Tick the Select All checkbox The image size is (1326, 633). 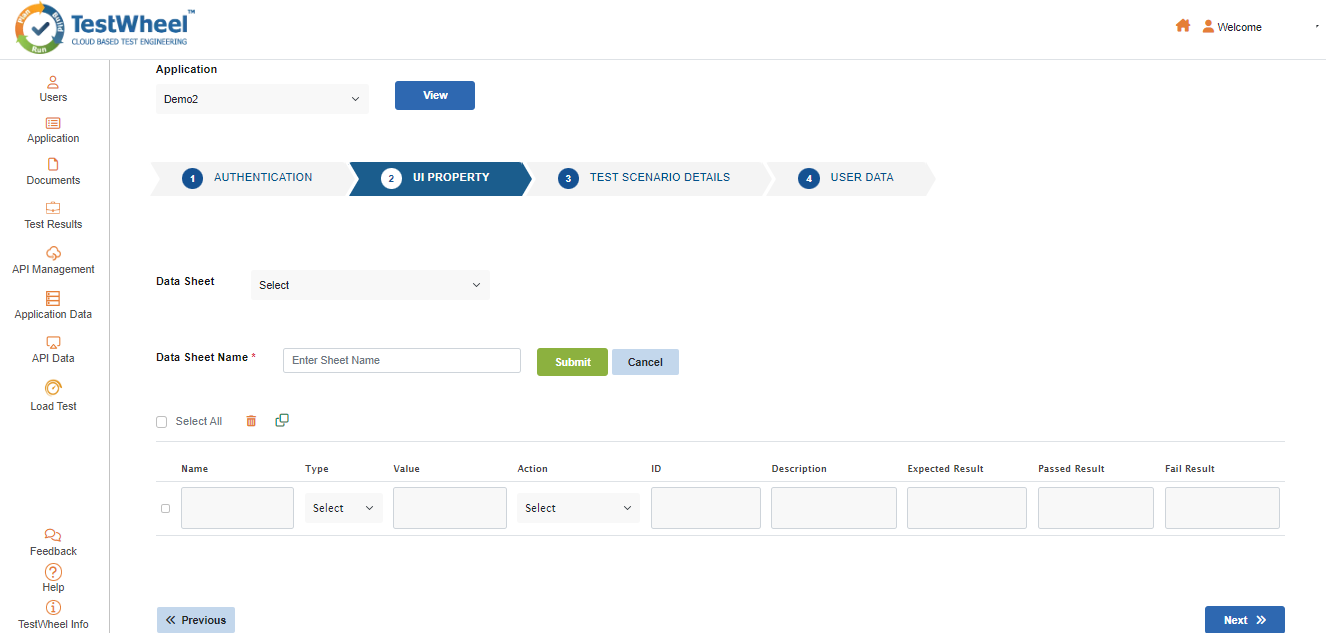click(162, 422)
